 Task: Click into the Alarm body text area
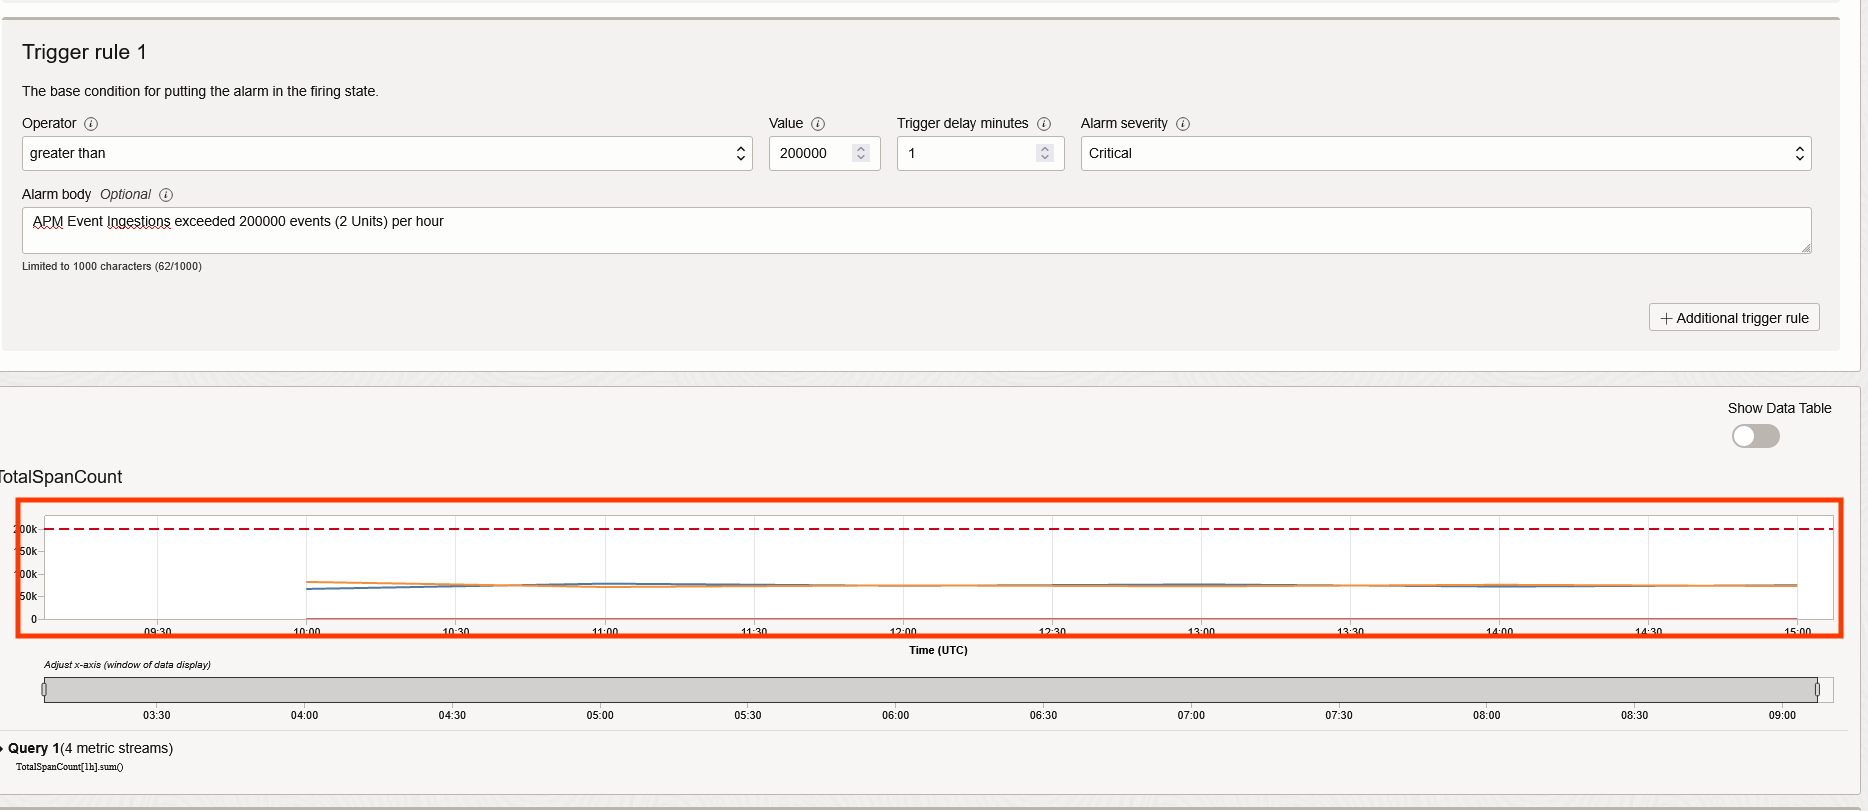tap(916, 230)
